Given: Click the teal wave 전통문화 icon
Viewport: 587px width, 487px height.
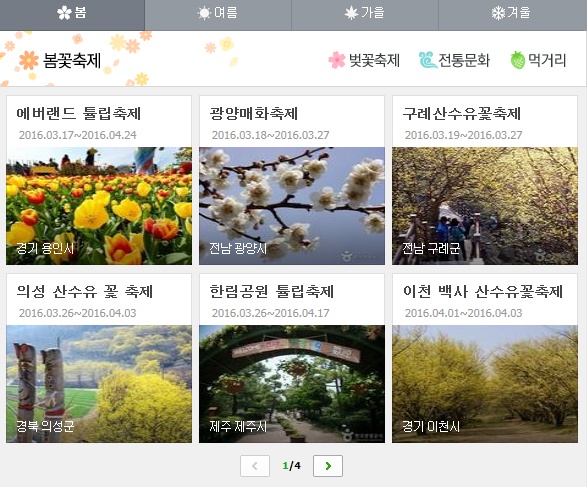Looking at the screenshot, I should point(428,60).
